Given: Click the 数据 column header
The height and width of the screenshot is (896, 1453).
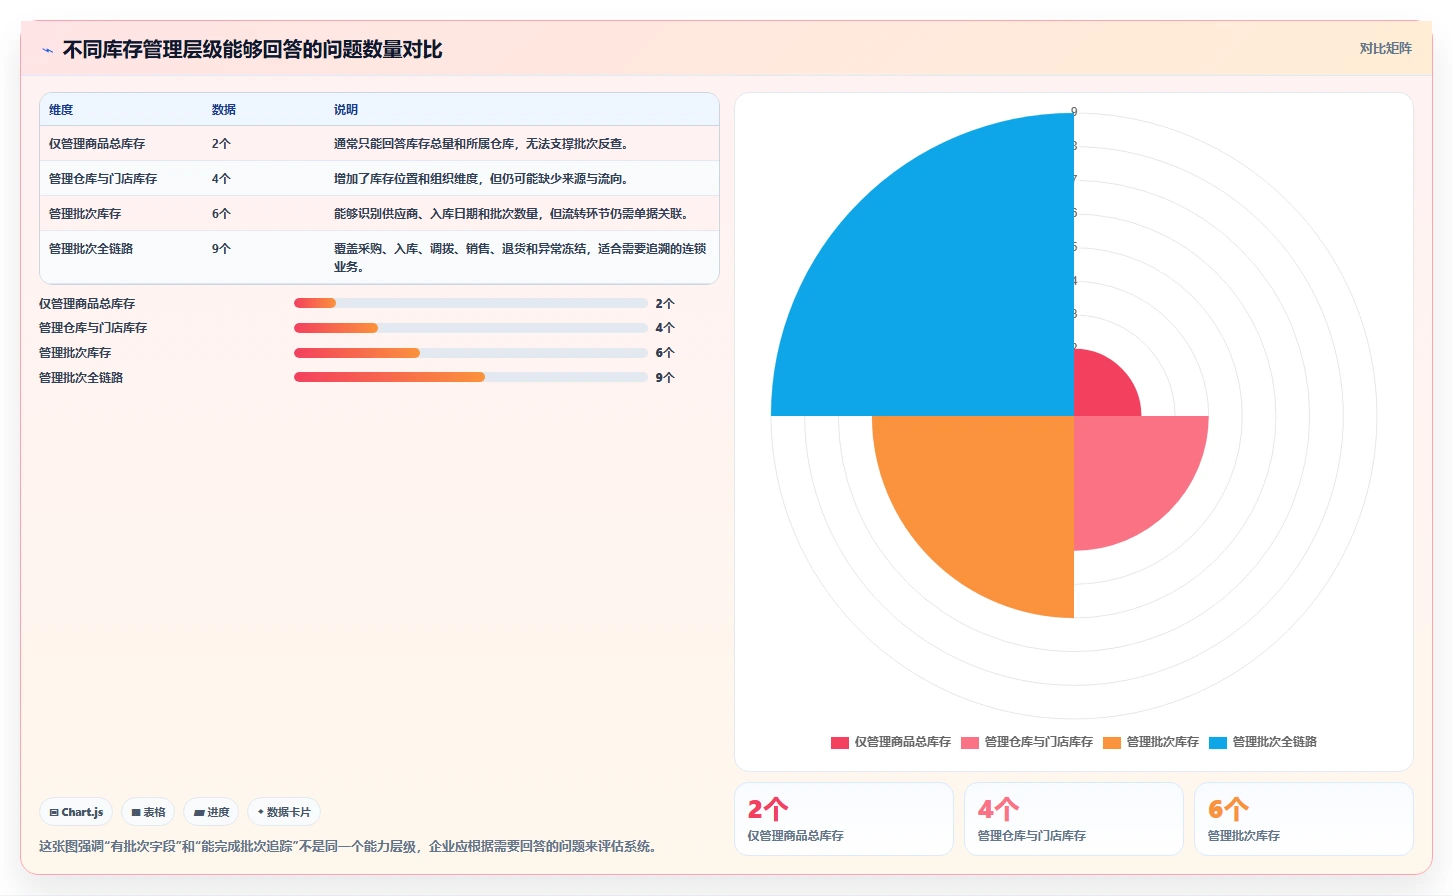Looking at the screenshot, I should coord(224,110).
